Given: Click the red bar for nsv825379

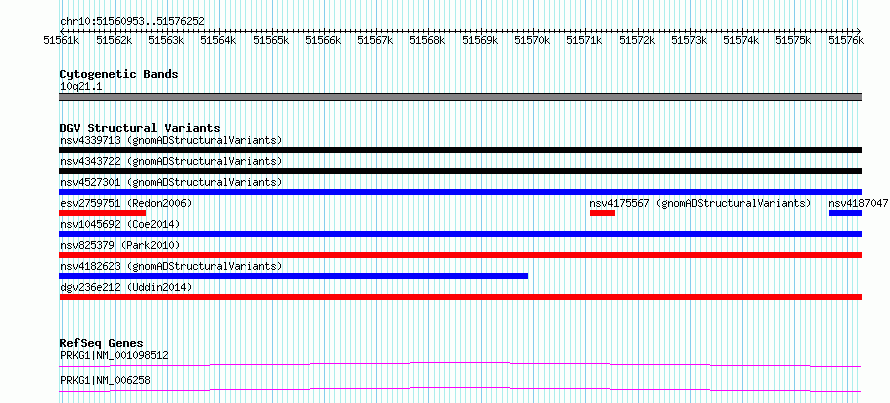Looking at the screenshot, I should 460,255.
